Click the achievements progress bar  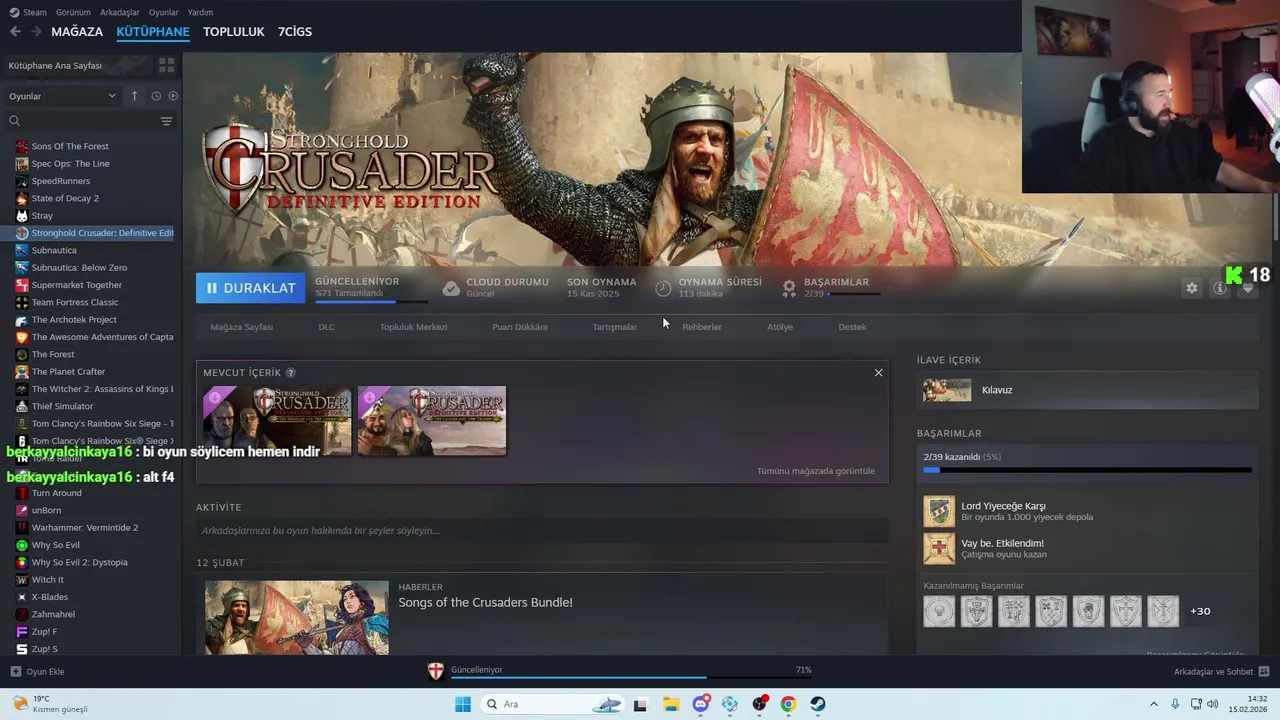(1088, 470)
